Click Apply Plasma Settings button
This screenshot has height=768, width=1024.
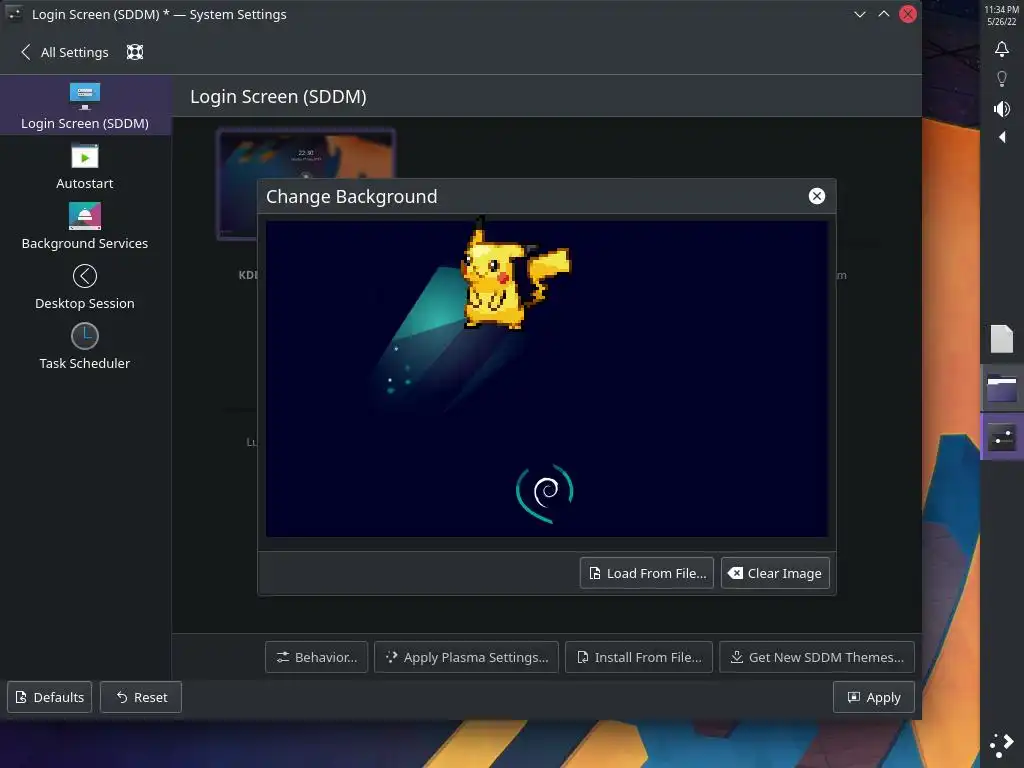pyautogui.click(x=466, y=657)
